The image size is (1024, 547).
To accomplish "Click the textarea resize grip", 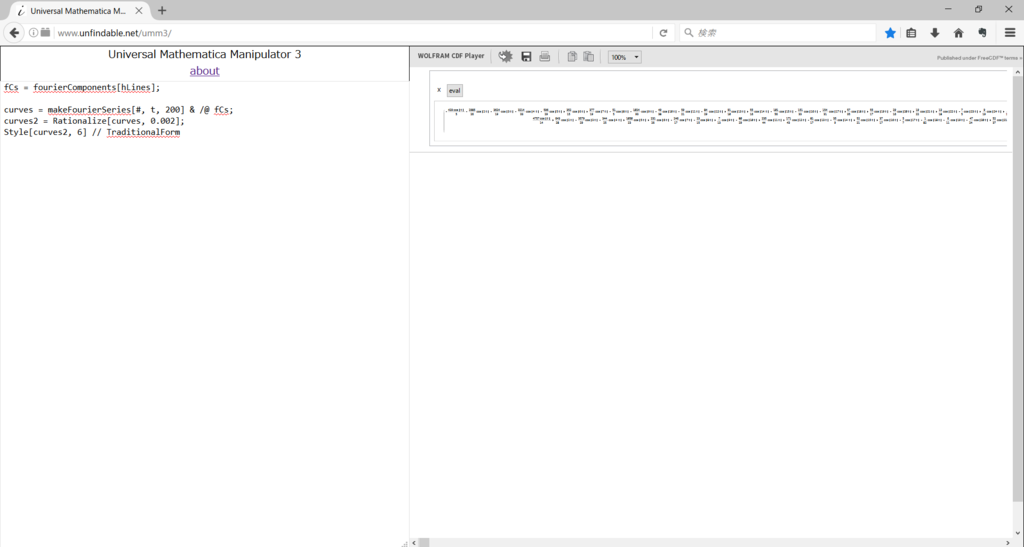I will [404, 542].
